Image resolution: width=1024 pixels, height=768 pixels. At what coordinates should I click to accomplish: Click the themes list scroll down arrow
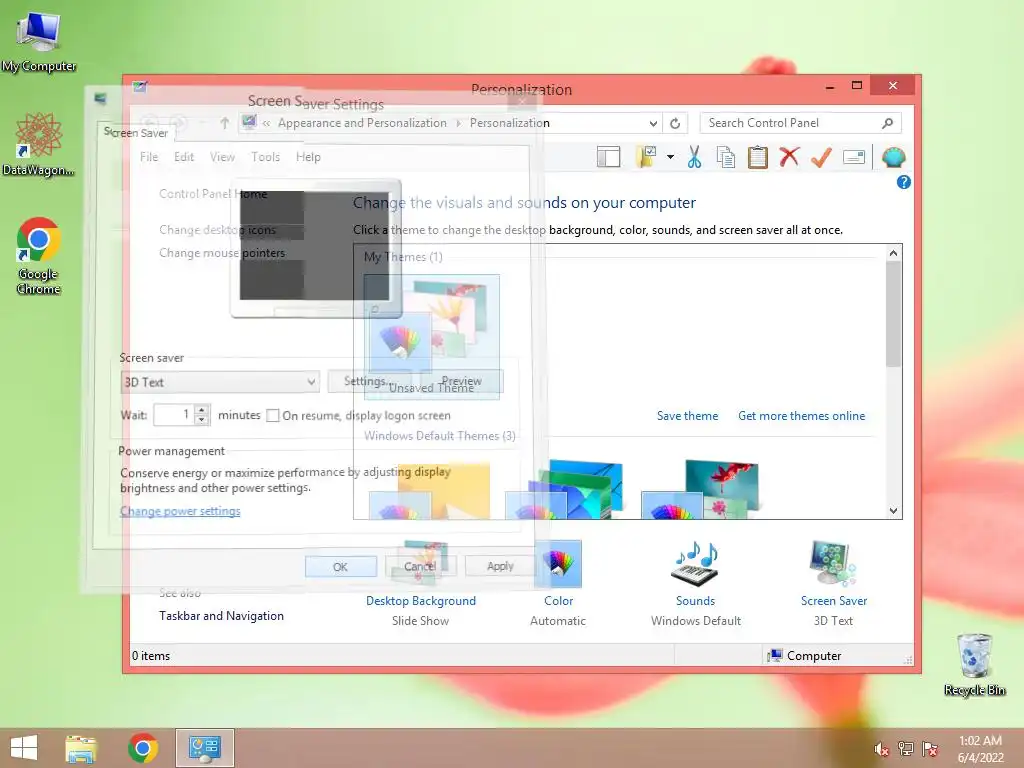(893, 511)
